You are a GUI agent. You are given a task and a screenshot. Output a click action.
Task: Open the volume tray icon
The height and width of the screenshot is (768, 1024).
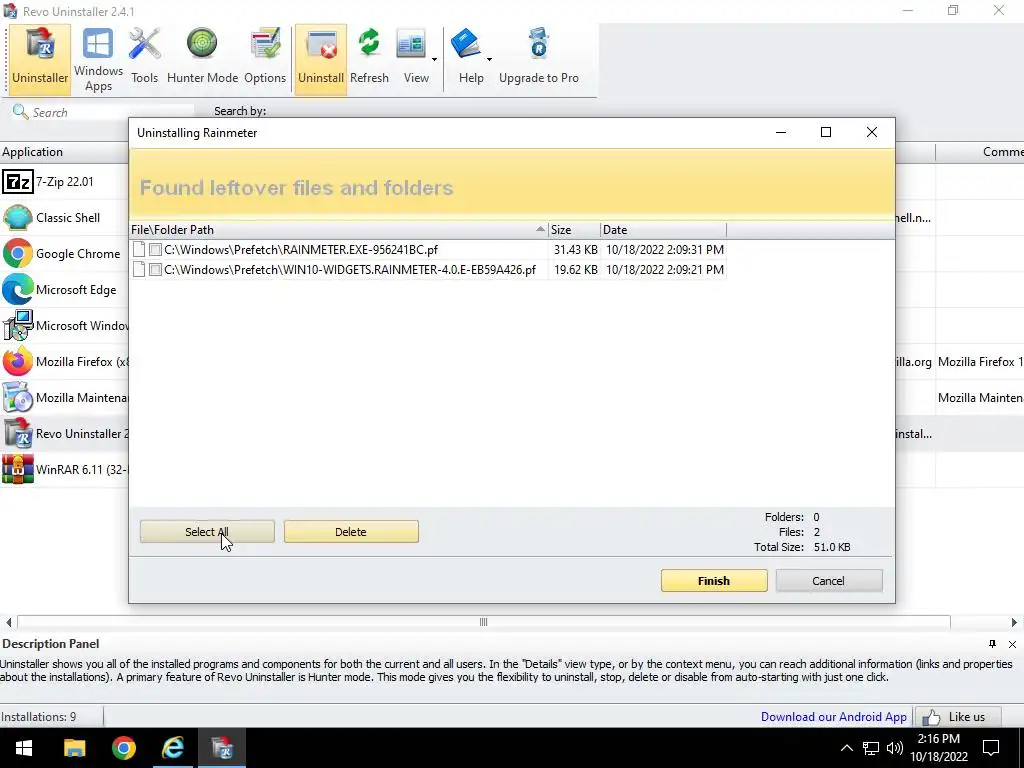click(x=895, y=748)
